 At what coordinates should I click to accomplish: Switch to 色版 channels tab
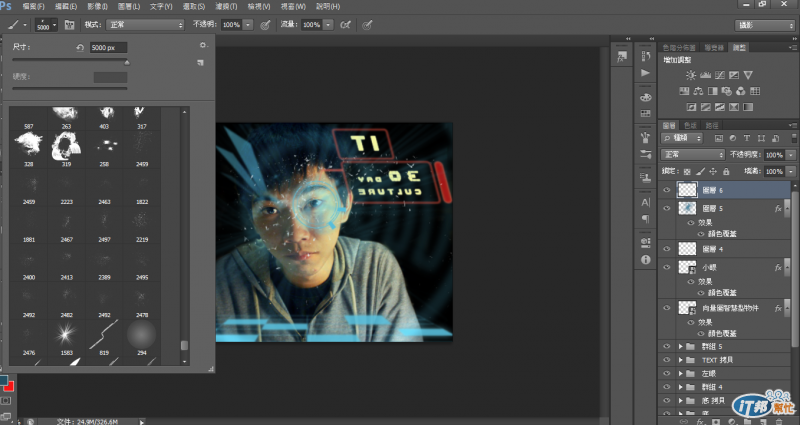[x=690, y=126]
